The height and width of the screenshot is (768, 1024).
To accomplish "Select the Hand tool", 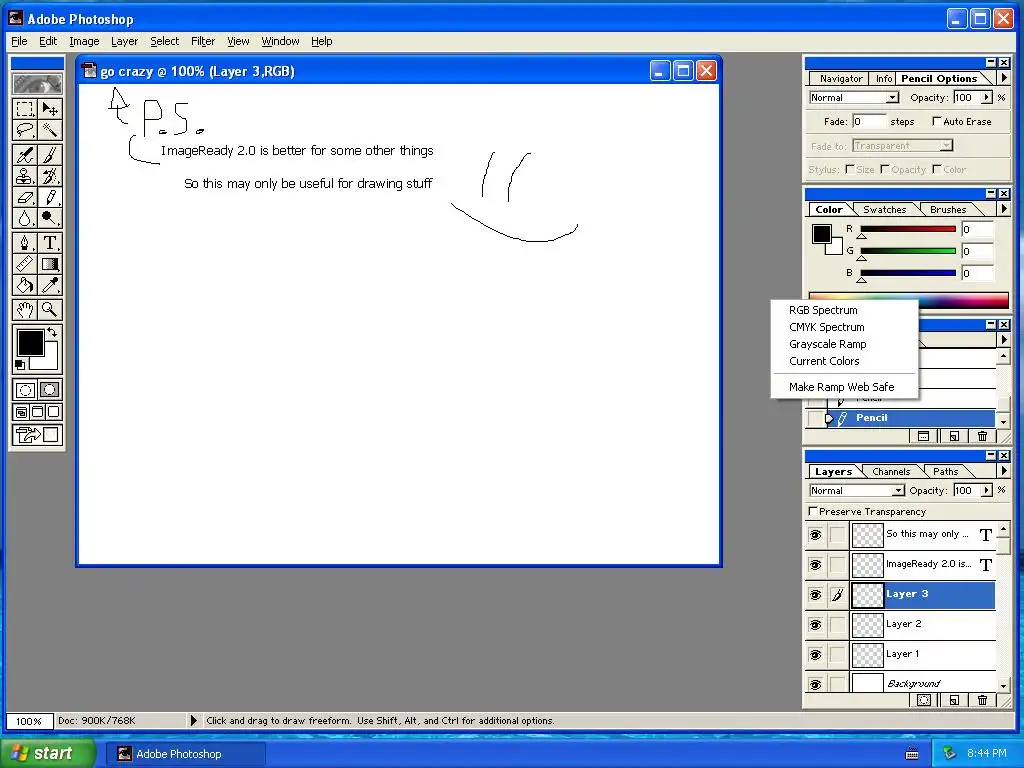I will click(x=25, y=310).
